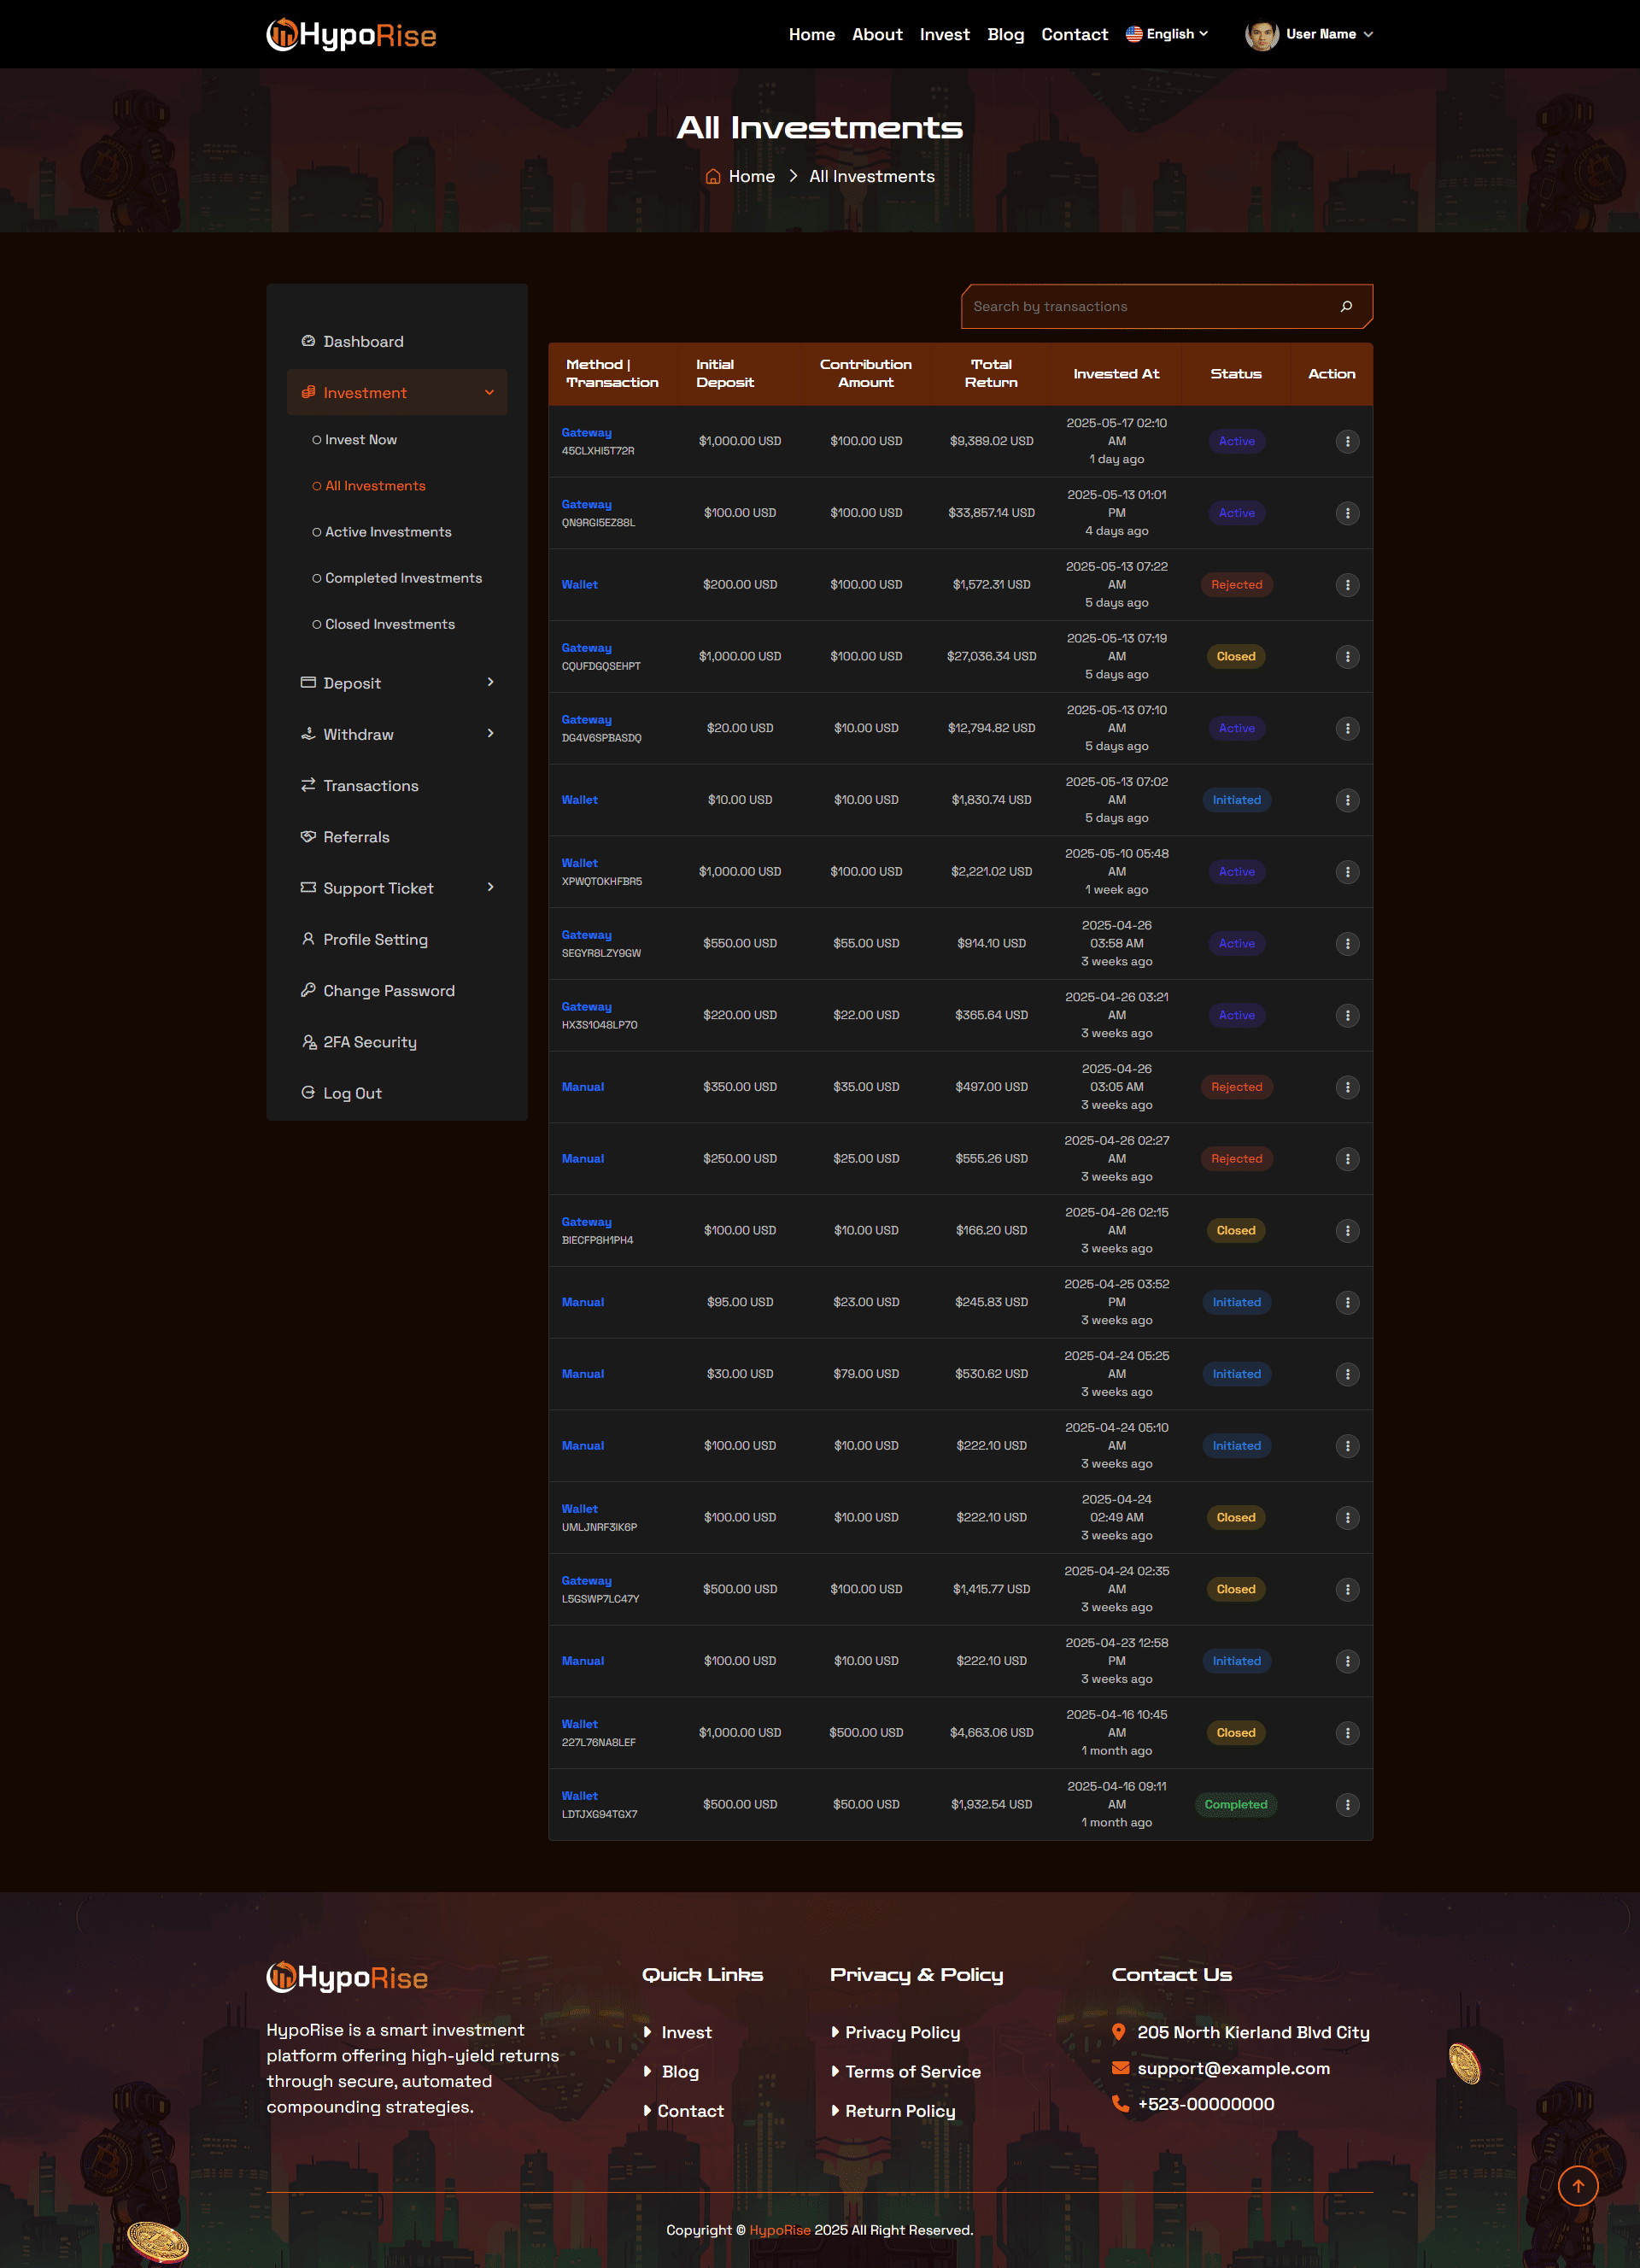Click About in top navigation
1640x2268 pixels.
point(877,35)
